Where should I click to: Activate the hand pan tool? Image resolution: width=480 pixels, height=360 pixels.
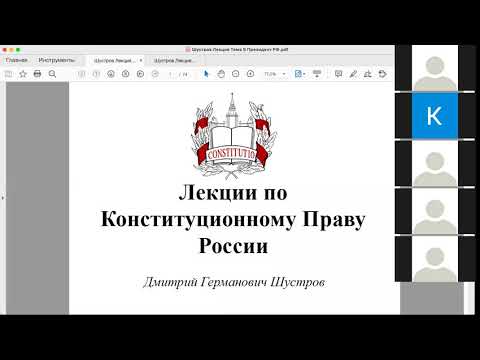coord(221,74)
